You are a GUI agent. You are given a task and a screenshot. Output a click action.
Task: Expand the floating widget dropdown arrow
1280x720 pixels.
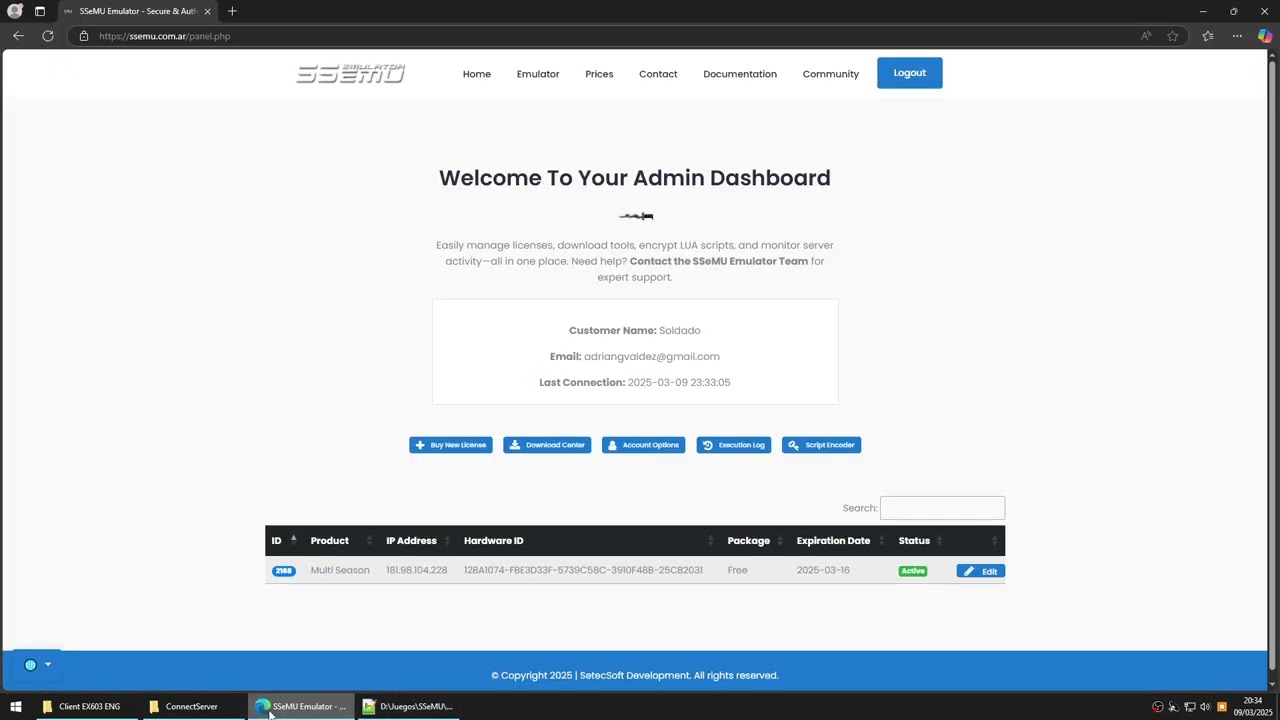[47, 665]
